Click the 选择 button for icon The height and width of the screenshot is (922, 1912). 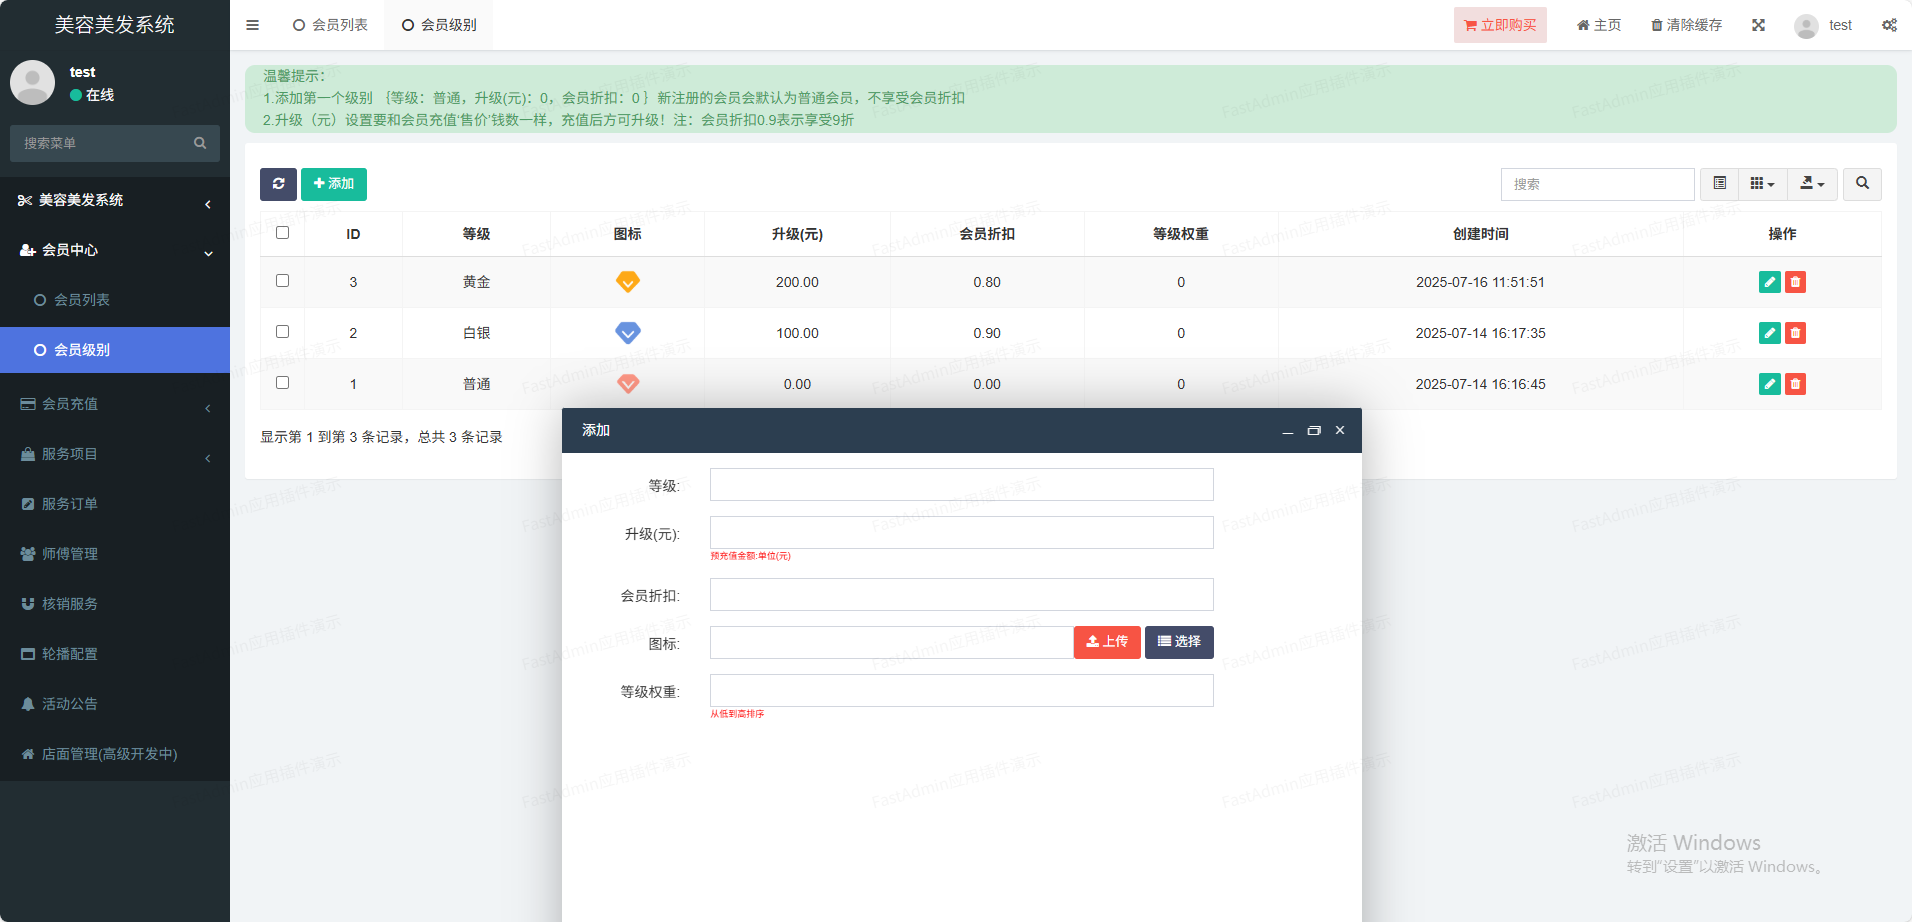click(x=1179, y=642)
